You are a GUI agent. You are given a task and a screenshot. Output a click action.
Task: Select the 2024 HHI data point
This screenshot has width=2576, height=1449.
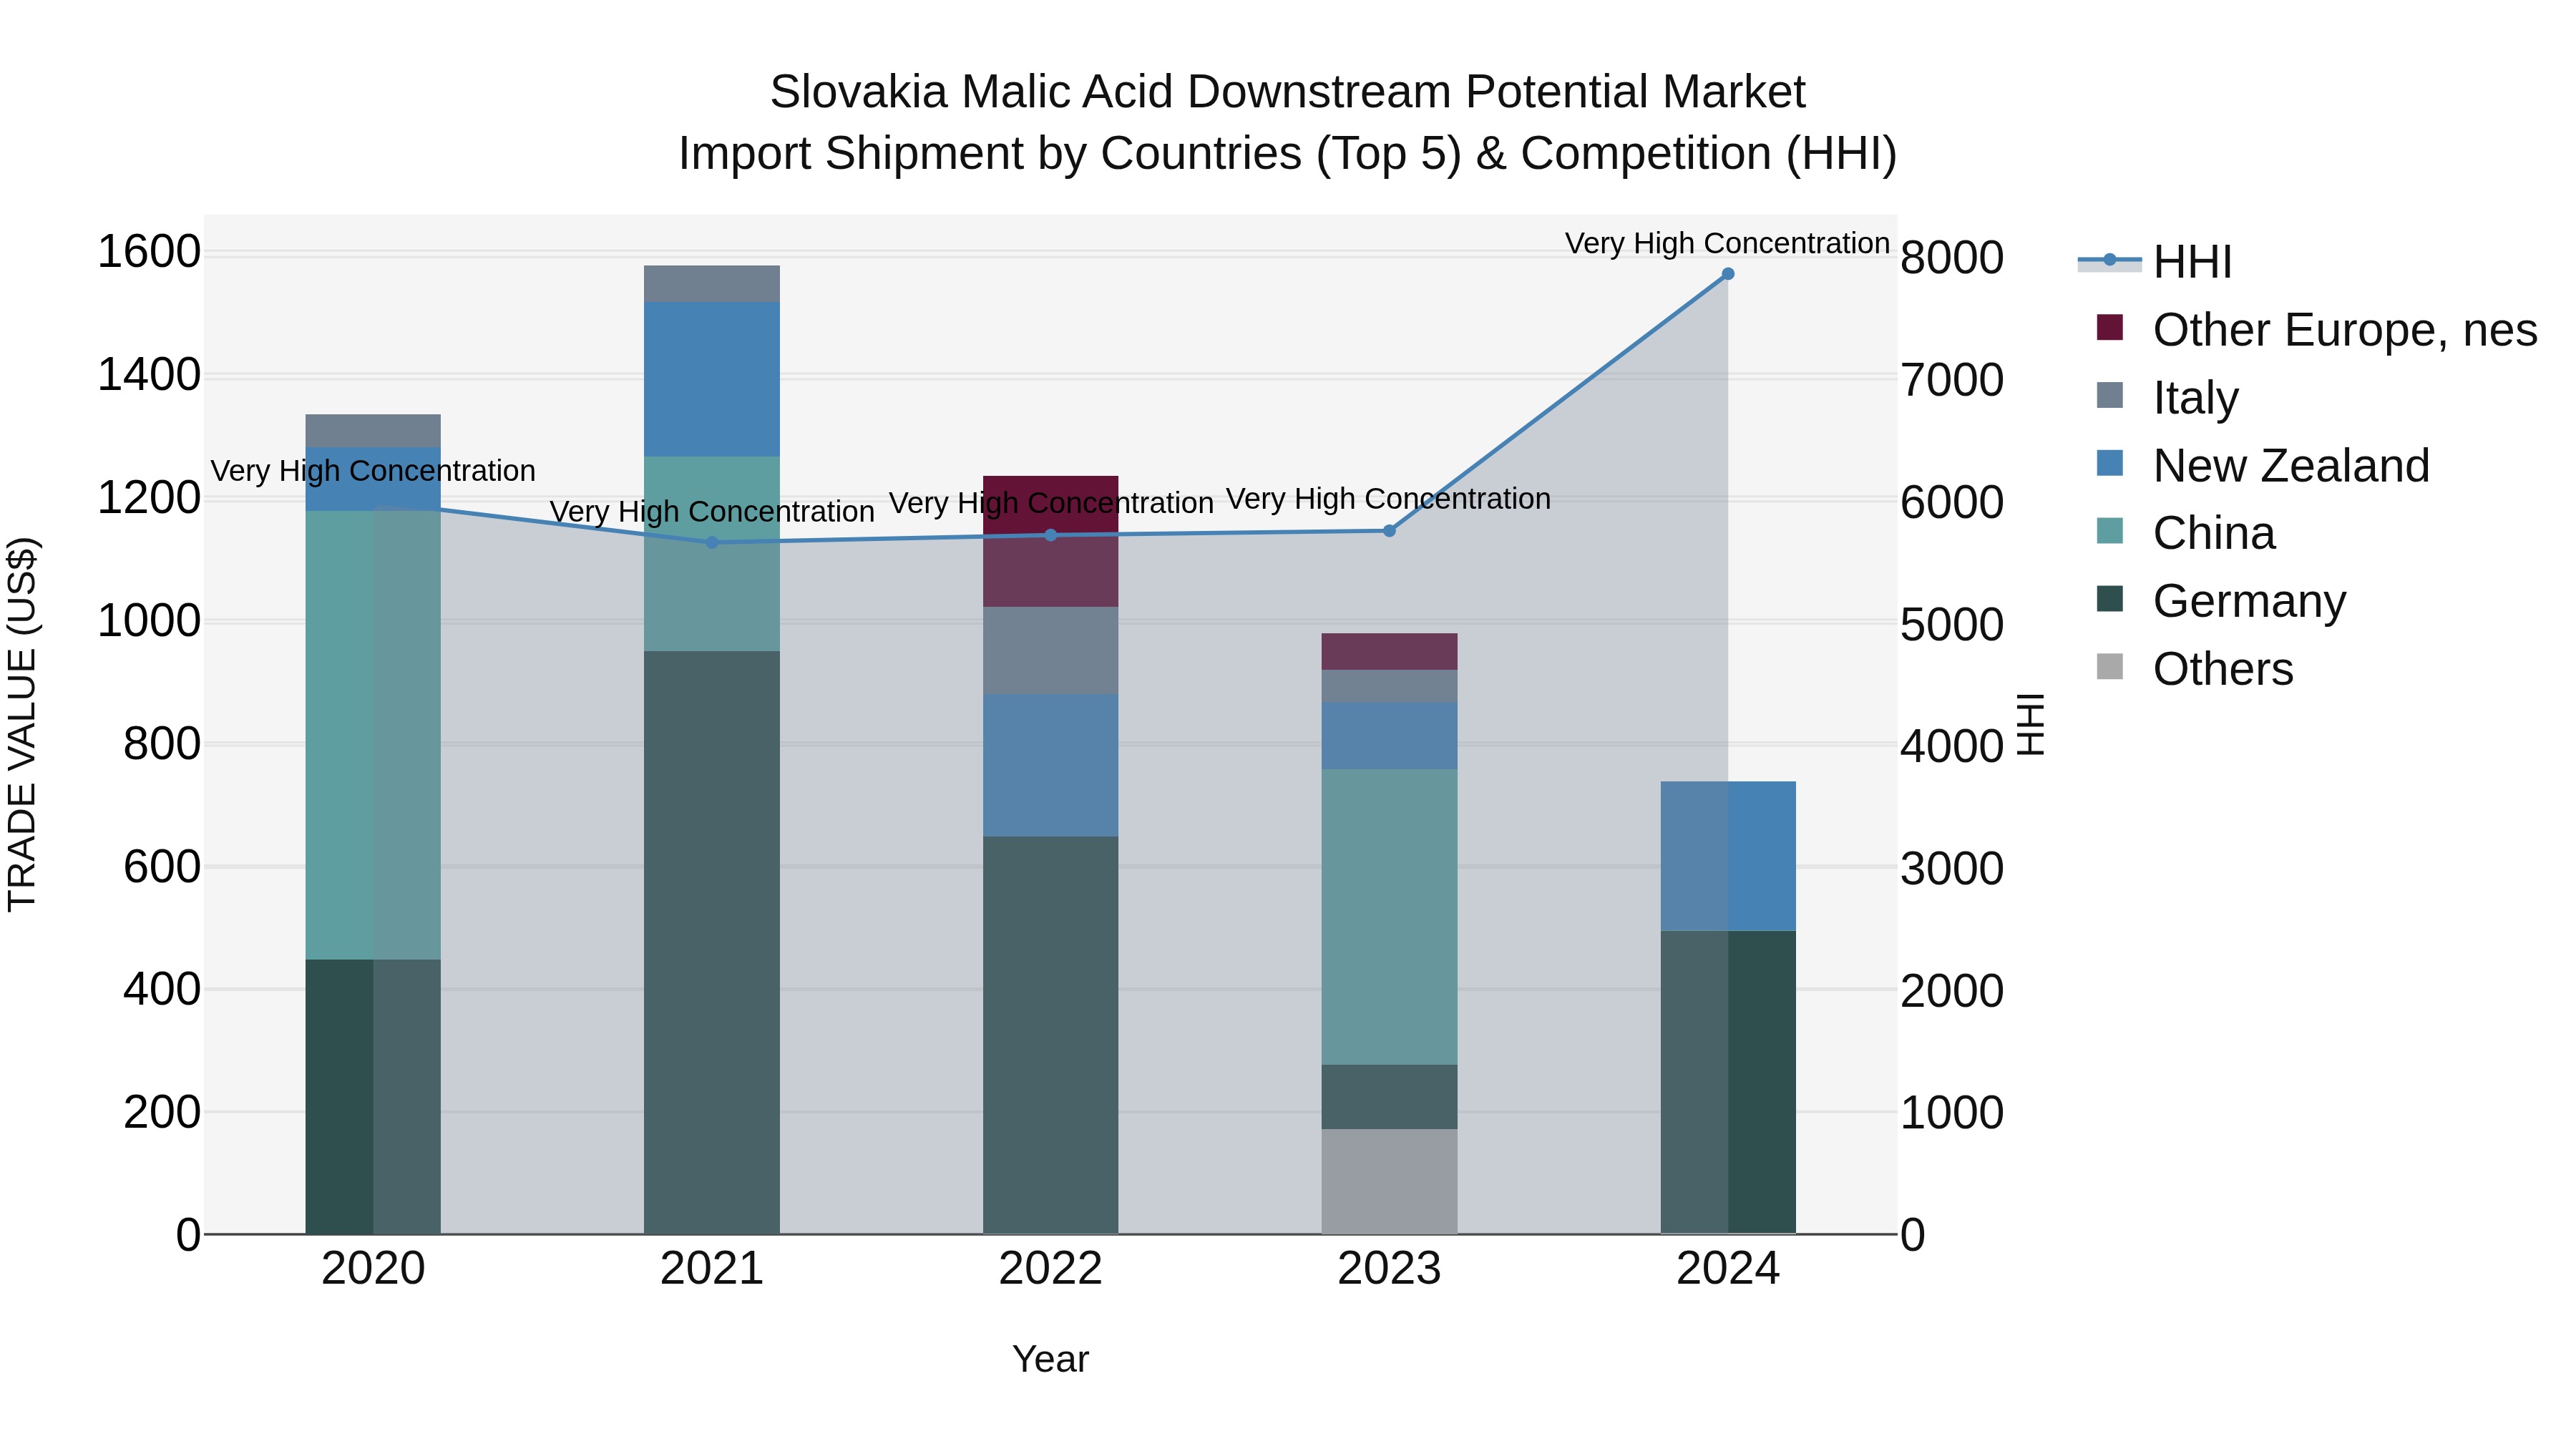point(1727,274)
